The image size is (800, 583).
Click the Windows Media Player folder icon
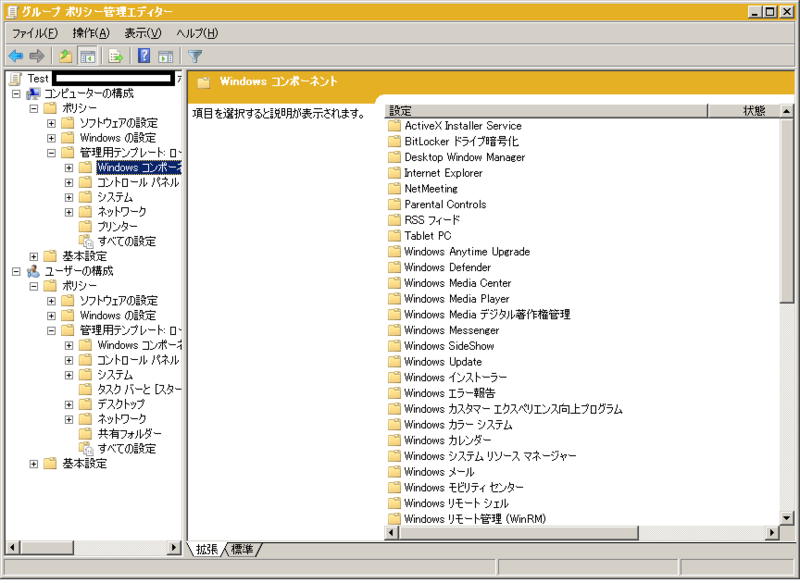pyautogui.click(x=394, y=299)
